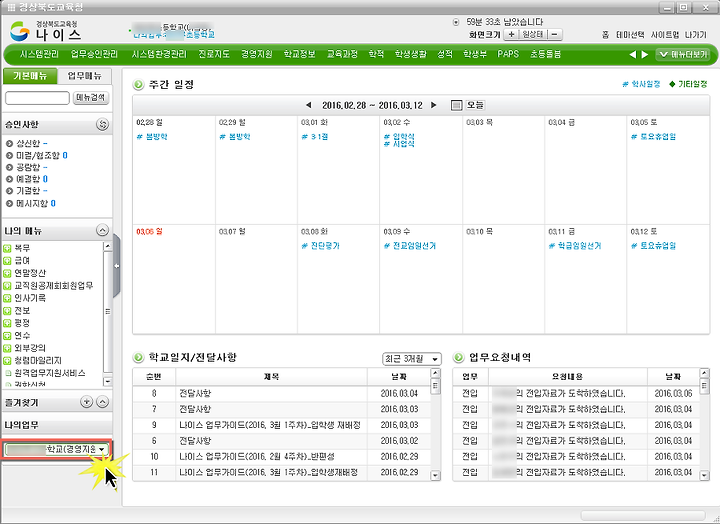Add a new 즐겨찾기 favorite with plus icon
The image size is (720, 524).
86,402
